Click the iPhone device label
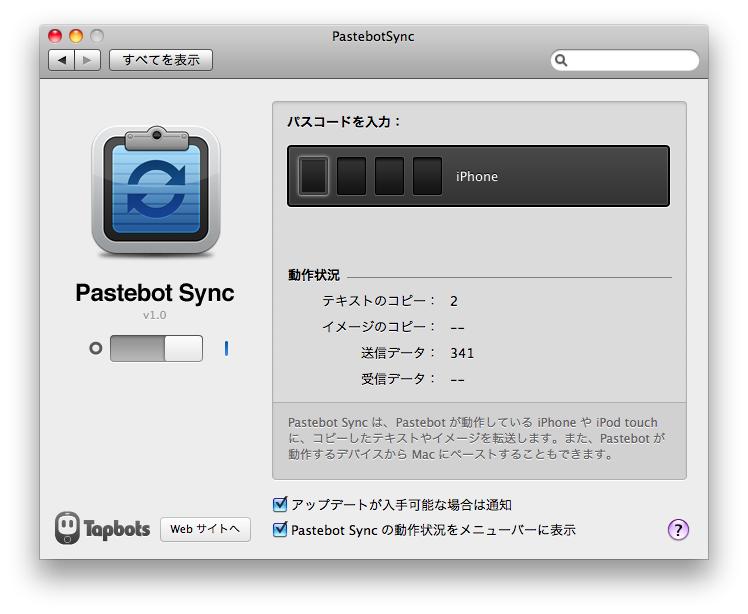 click(477, 177)
